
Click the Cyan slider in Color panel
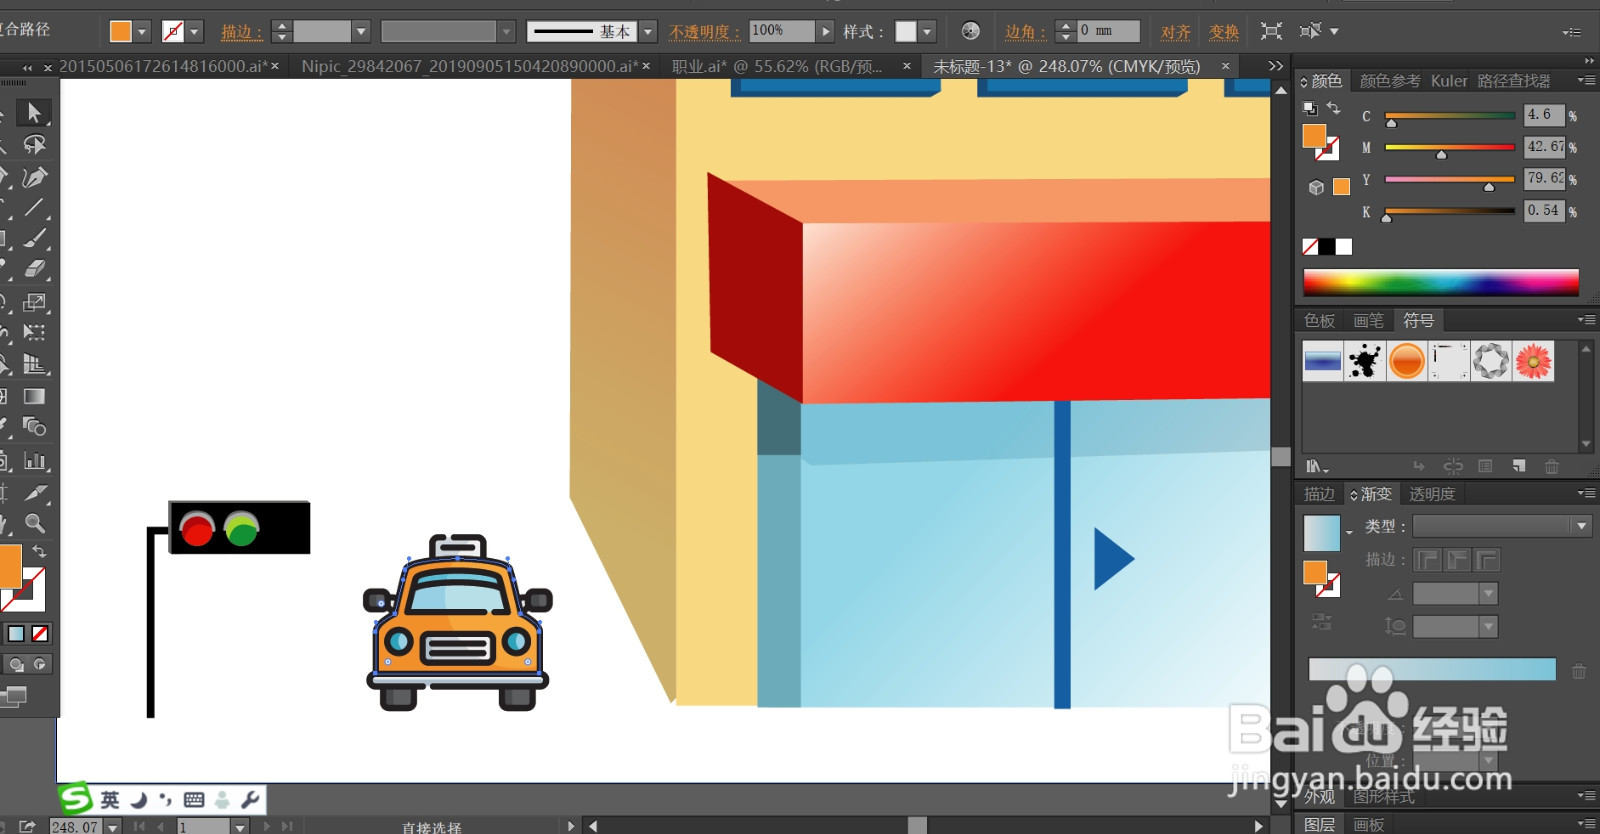point(1450,116)
